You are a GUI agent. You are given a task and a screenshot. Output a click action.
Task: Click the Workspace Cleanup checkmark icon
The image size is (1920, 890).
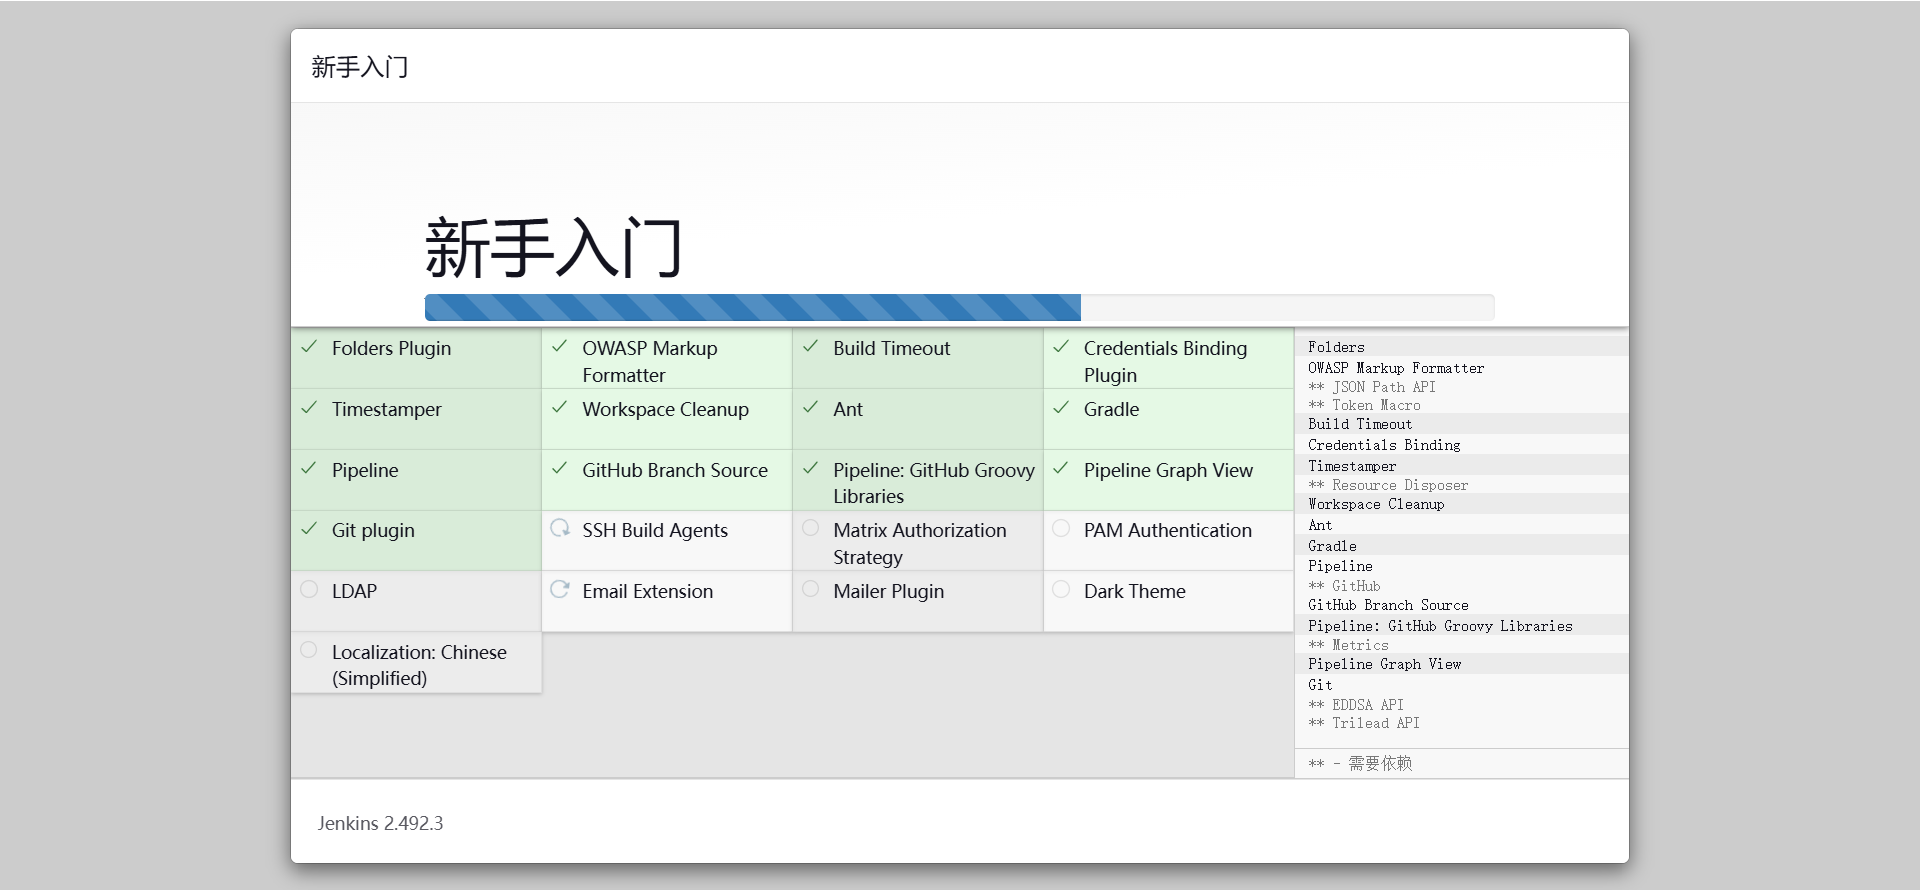(x=560, y=408)
